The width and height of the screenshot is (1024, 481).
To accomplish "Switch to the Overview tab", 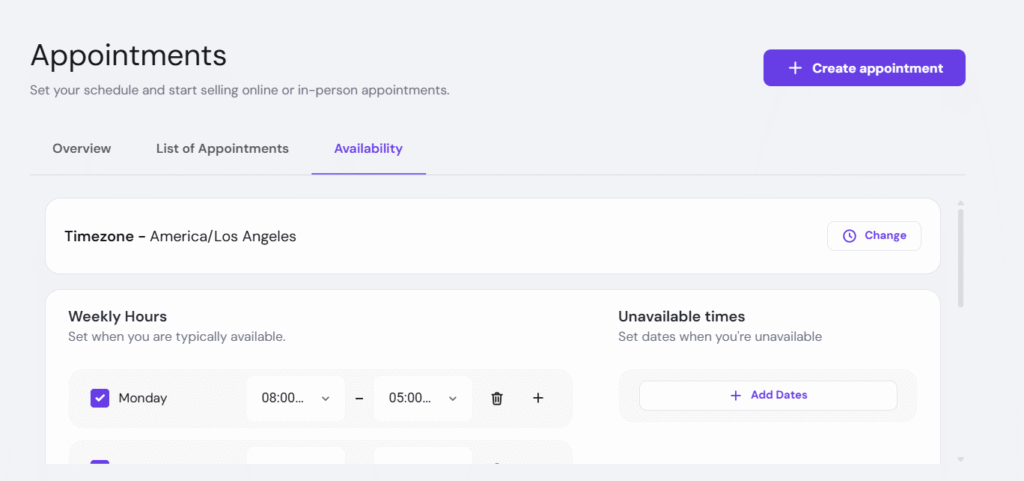I will coord(82,149).
